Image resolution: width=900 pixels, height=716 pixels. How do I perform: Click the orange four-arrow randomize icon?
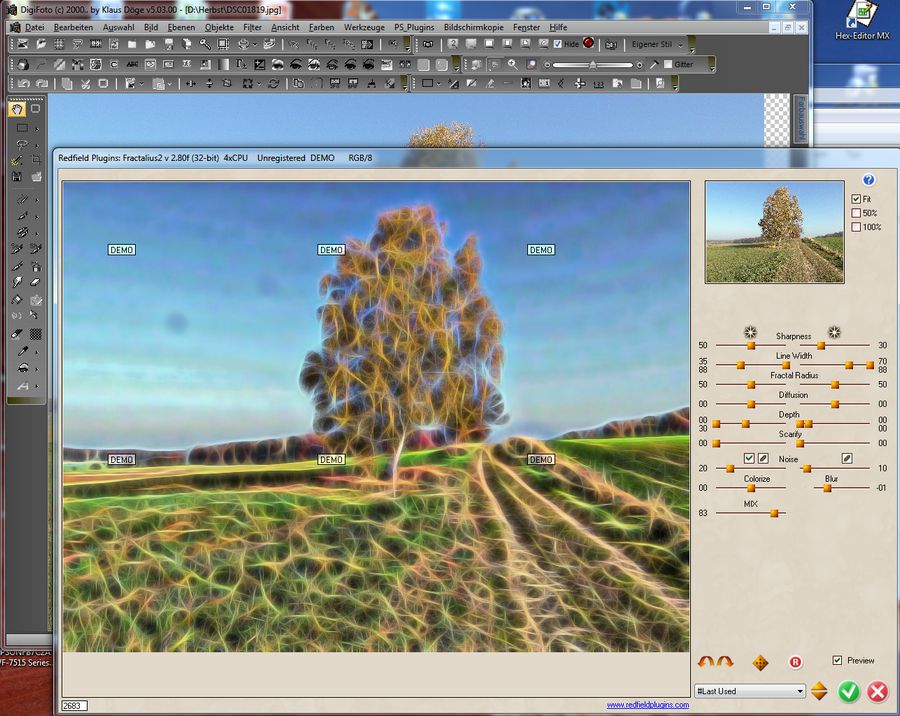(760, 662)
